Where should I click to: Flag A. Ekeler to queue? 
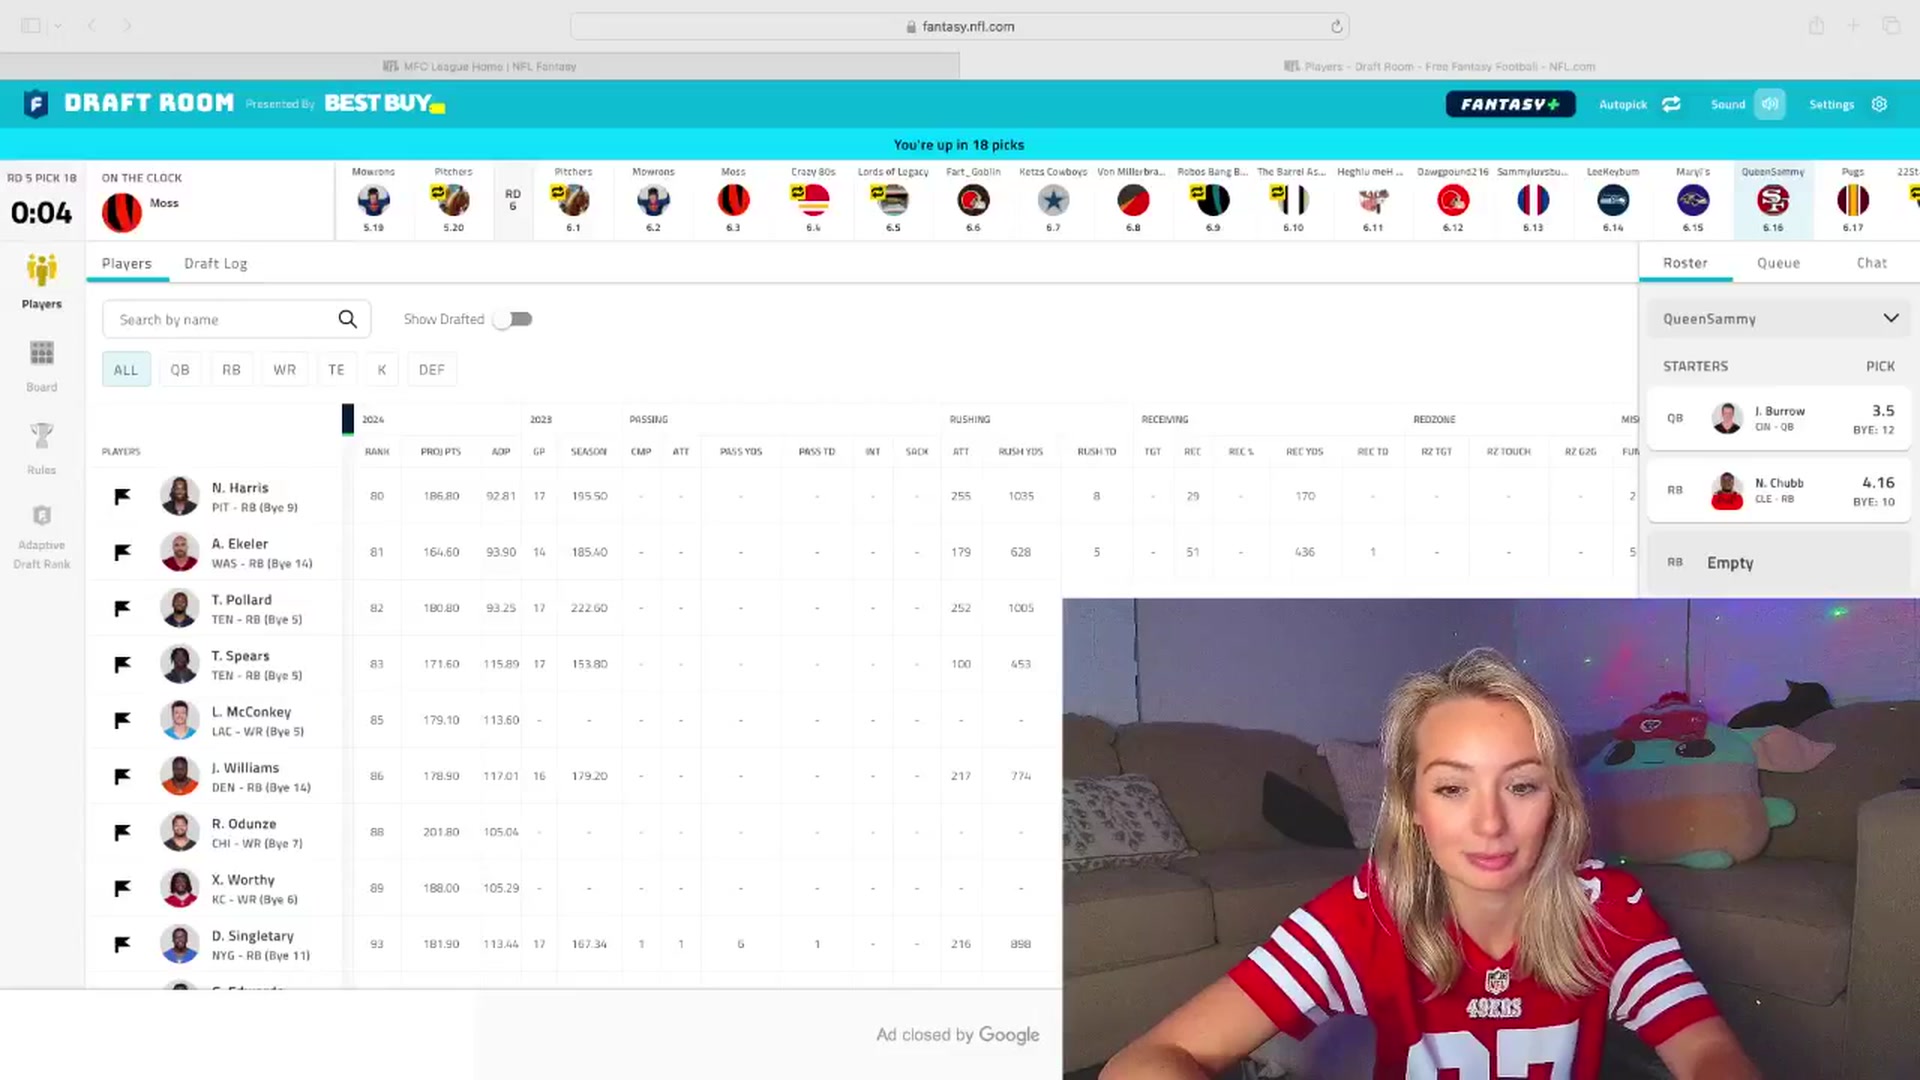(x=122, y=552)
